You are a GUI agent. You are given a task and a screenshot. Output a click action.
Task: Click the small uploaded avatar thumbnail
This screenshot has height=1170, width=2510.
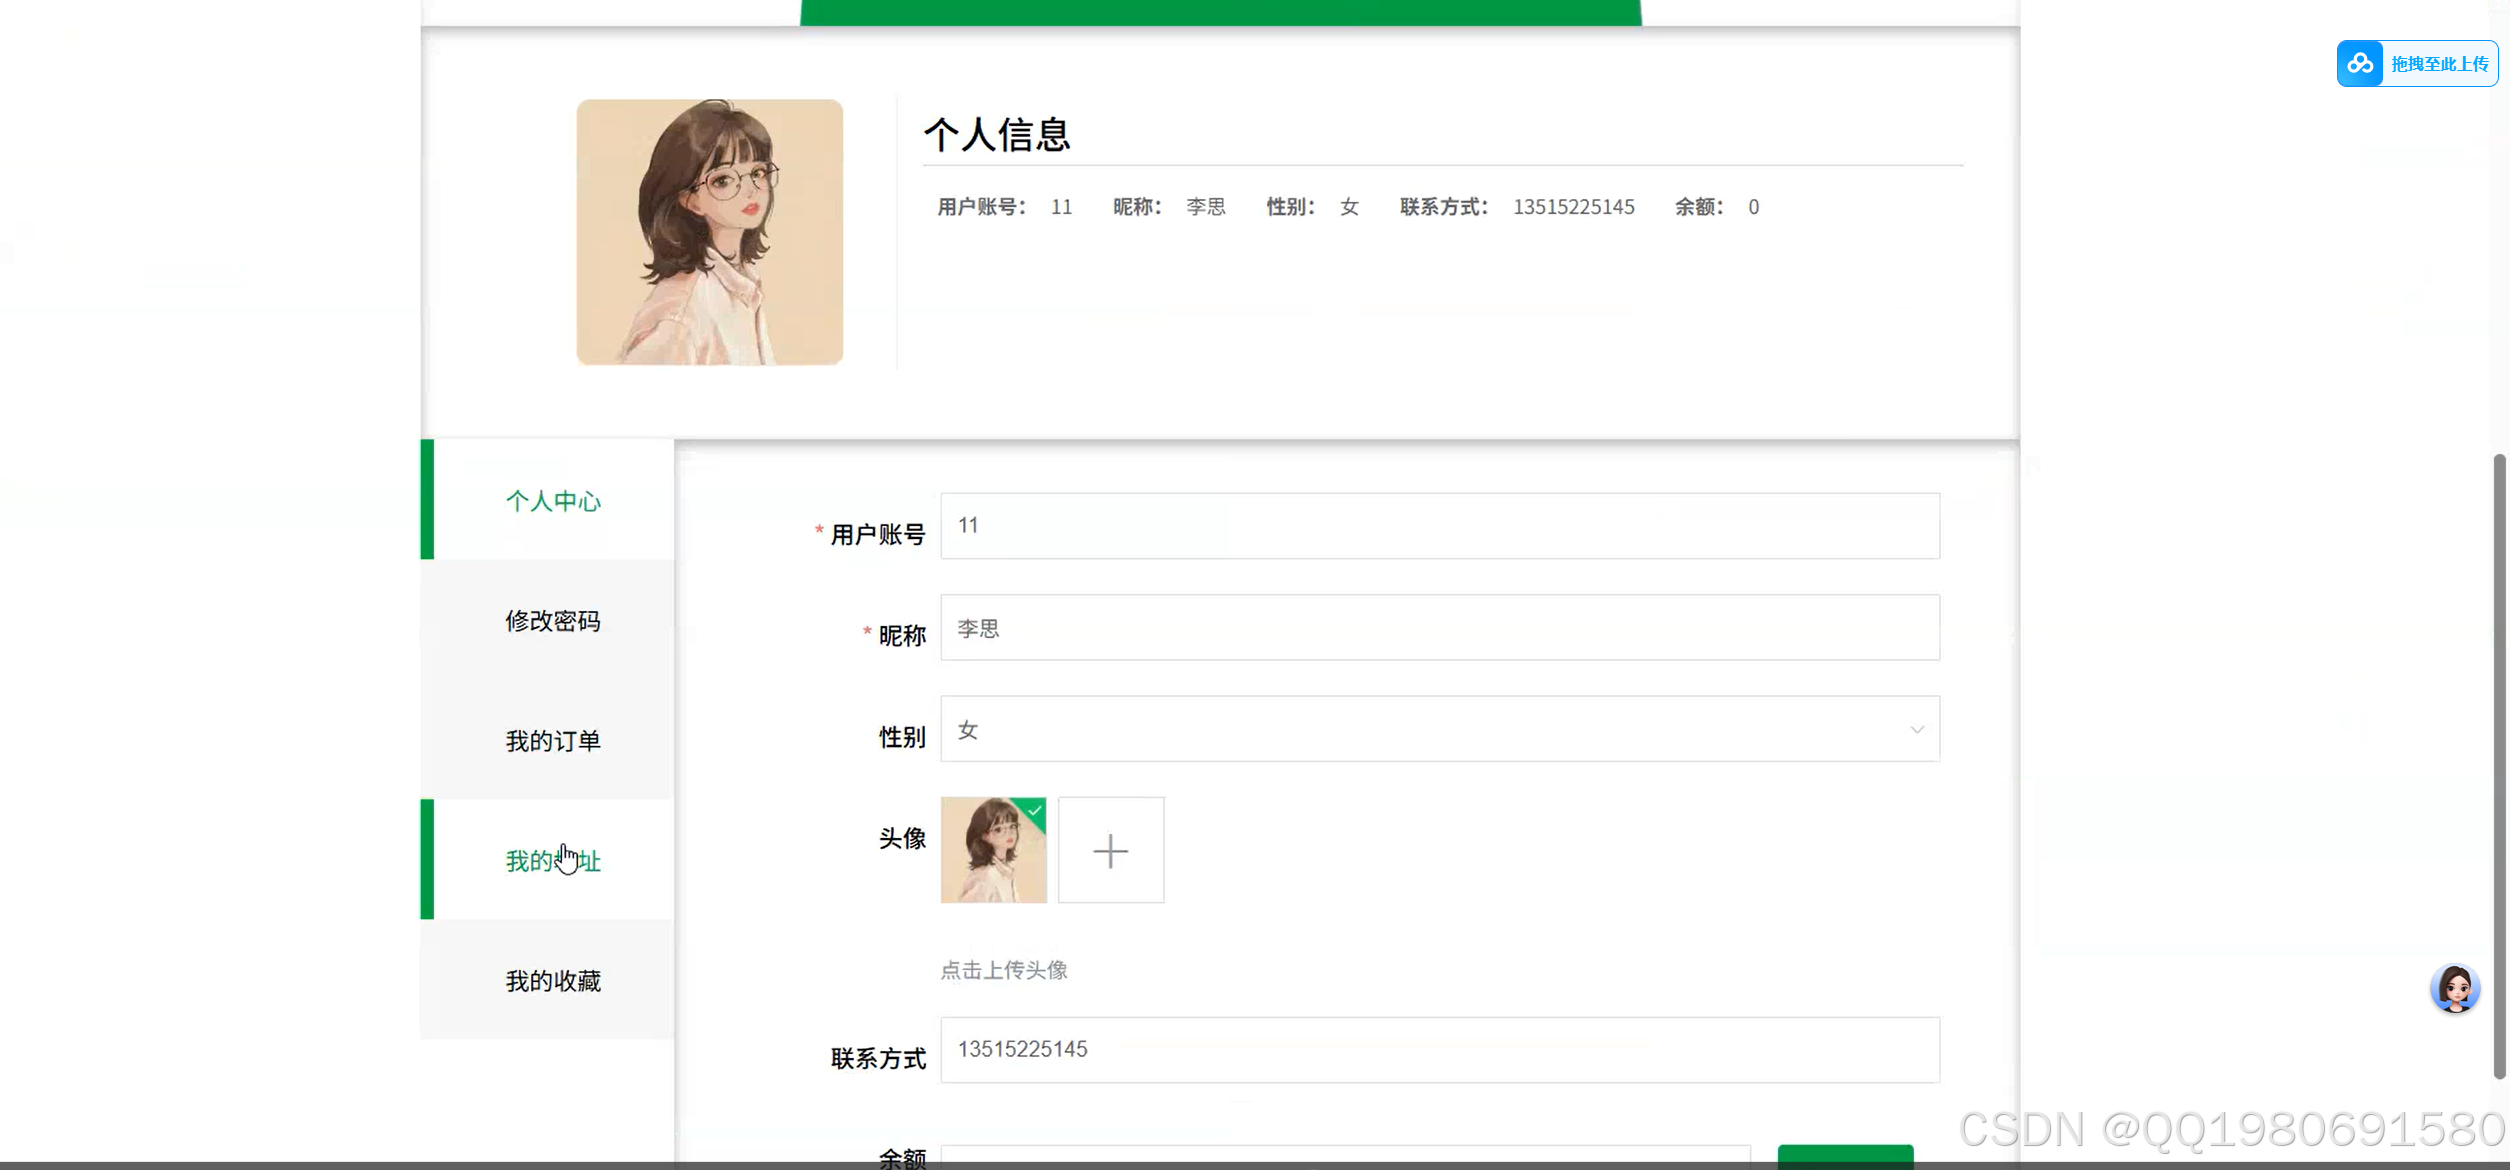(992, 850)
